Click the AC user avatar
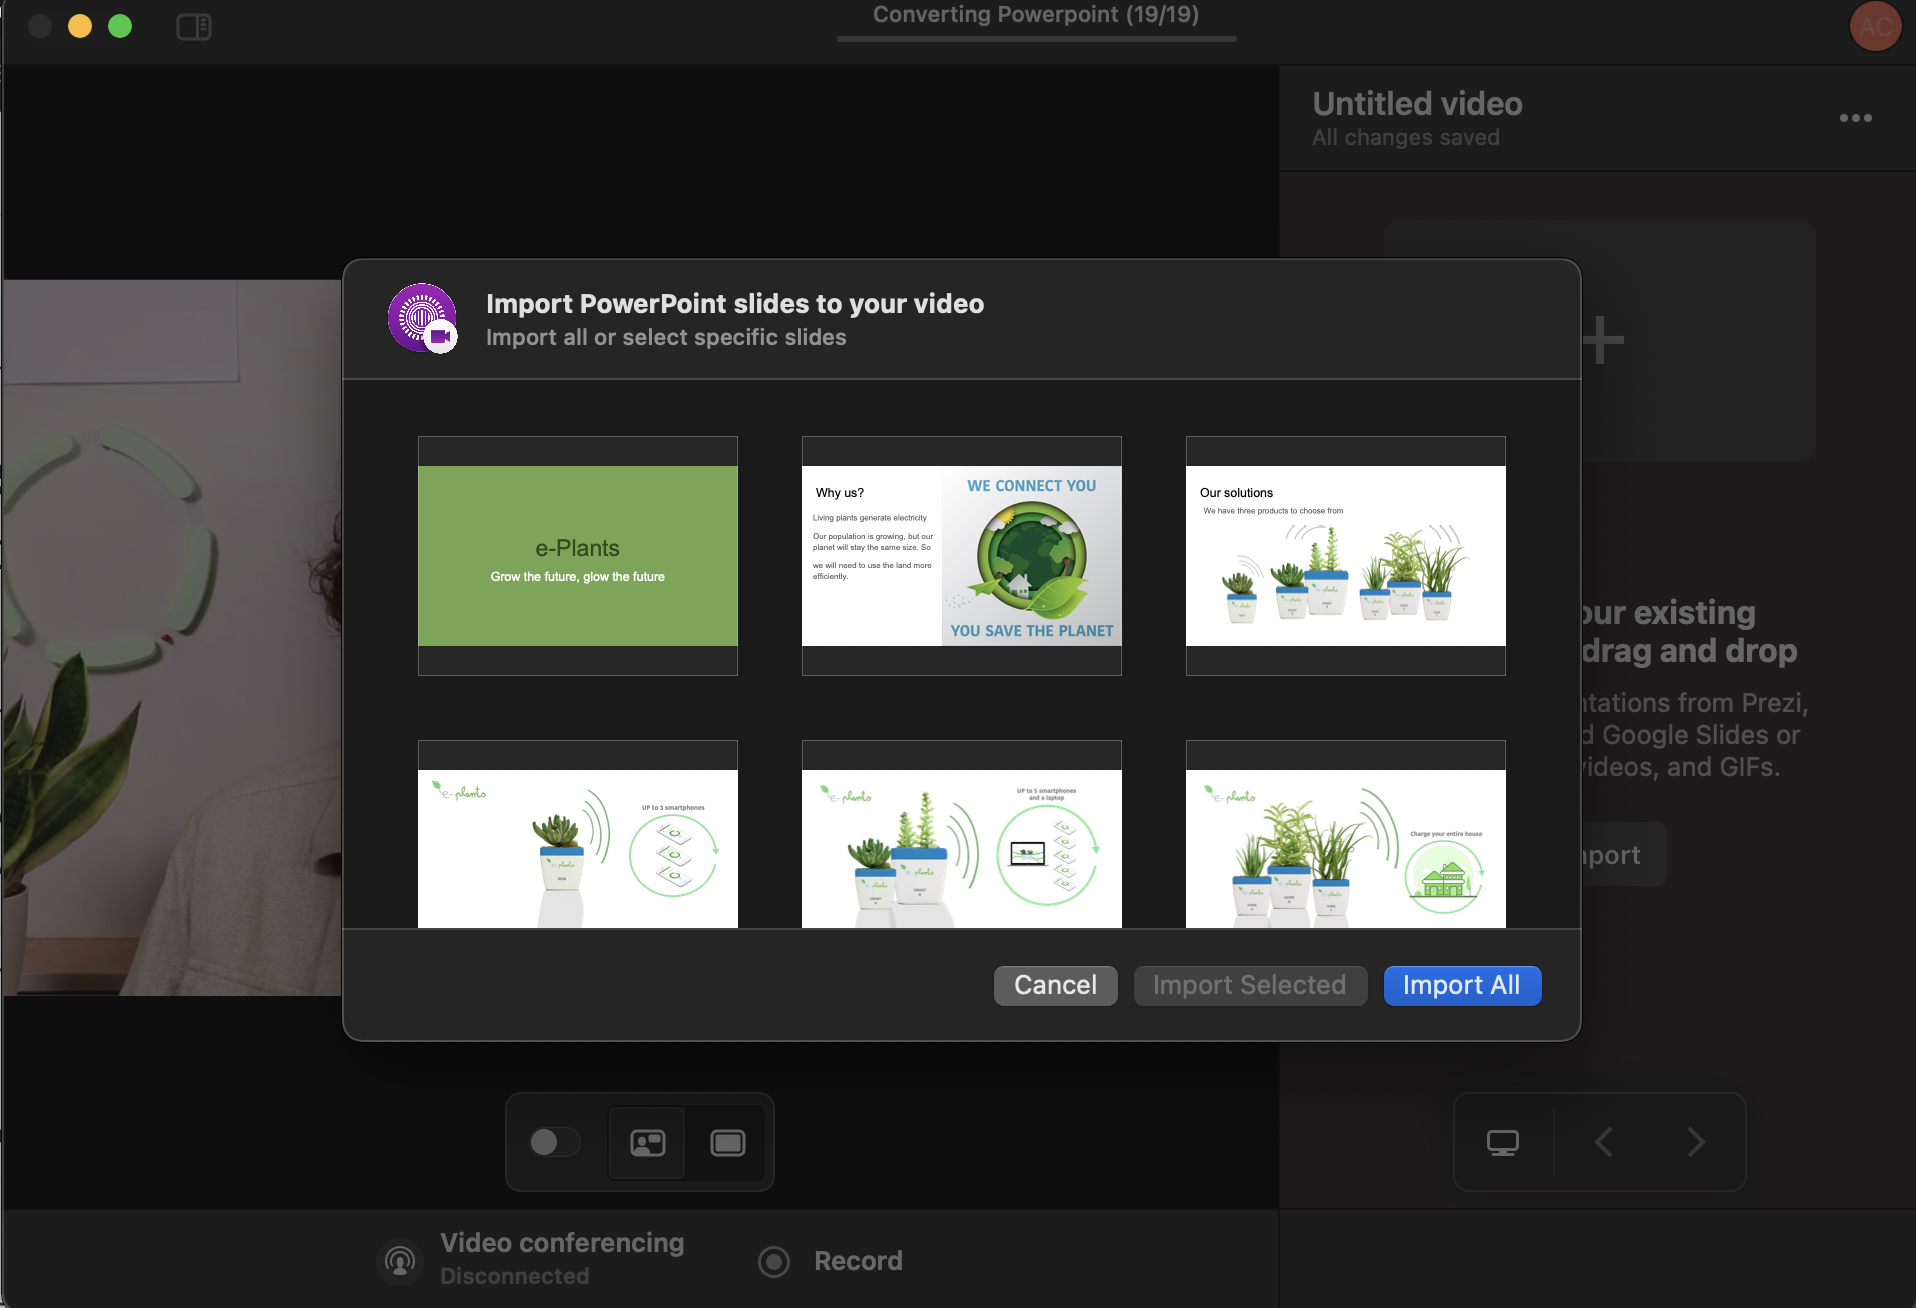The height and width of the screenshot is (1308, 1916). 1875,27
